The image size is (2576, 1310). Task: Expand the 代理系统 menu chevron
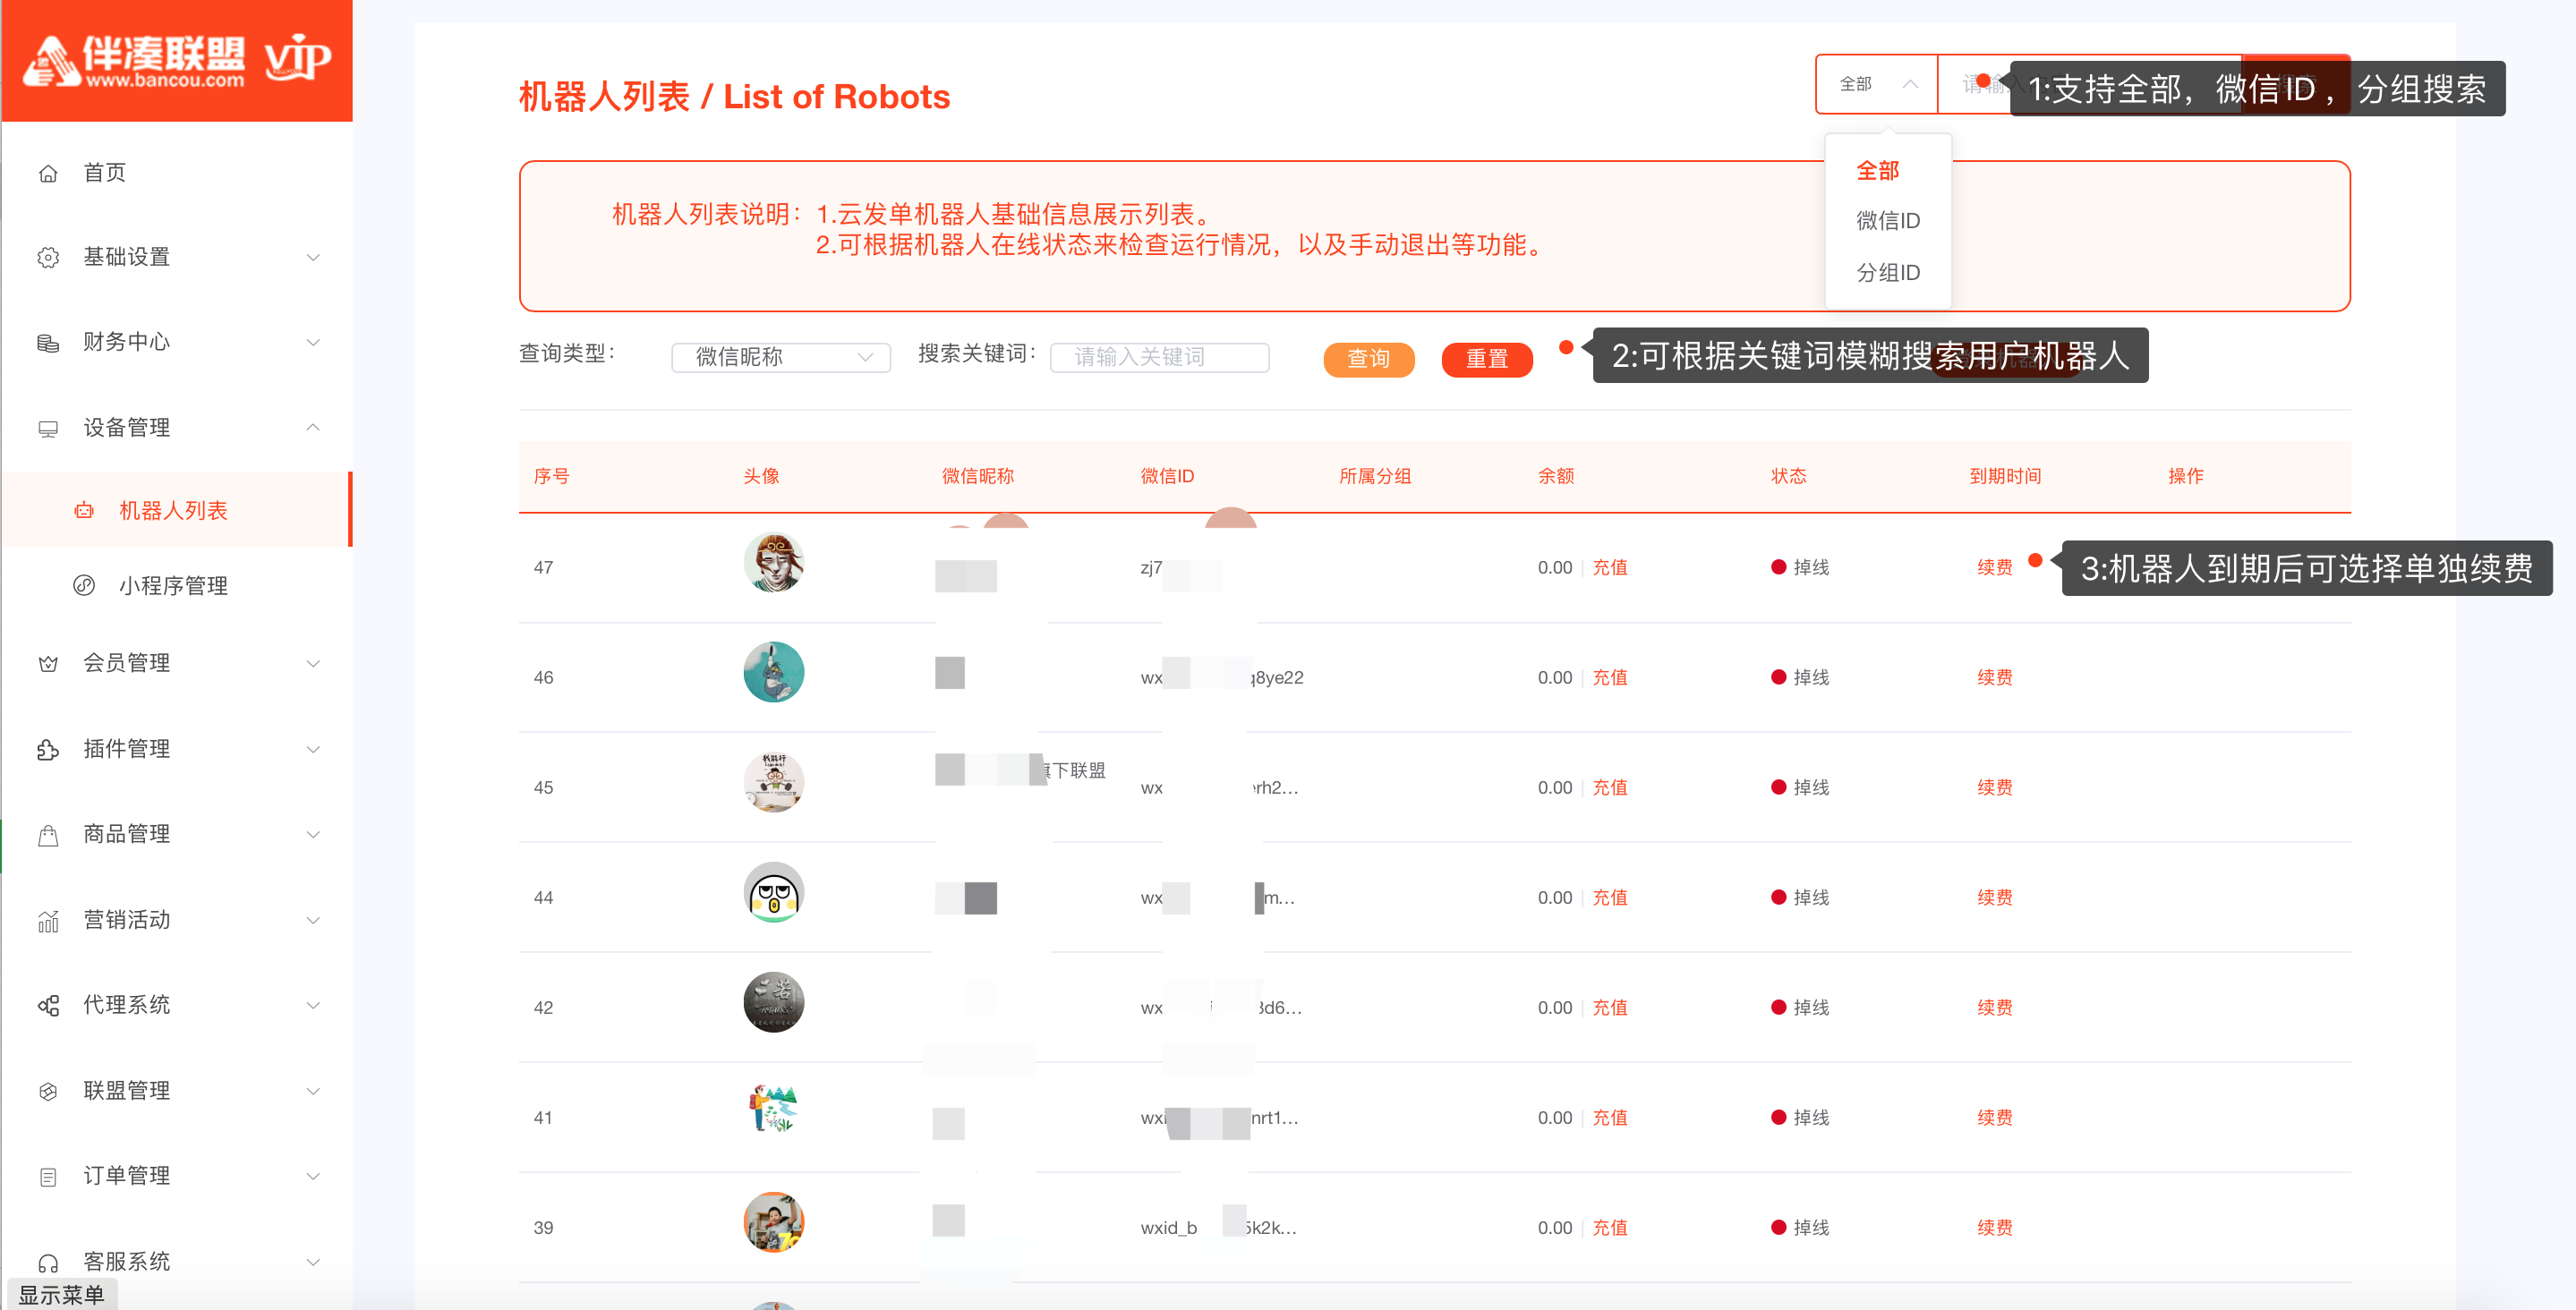313,1005
